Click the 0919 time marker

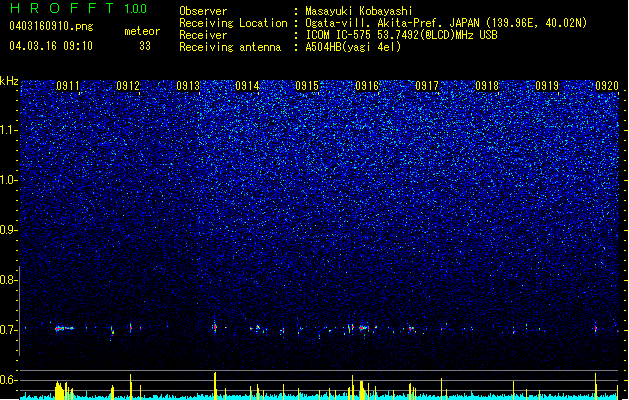point(547,86)
